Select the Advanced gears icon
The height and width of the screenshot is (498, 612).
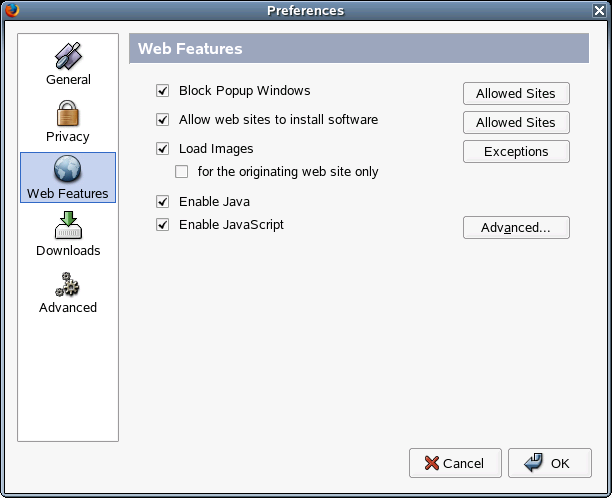point(68,283)
